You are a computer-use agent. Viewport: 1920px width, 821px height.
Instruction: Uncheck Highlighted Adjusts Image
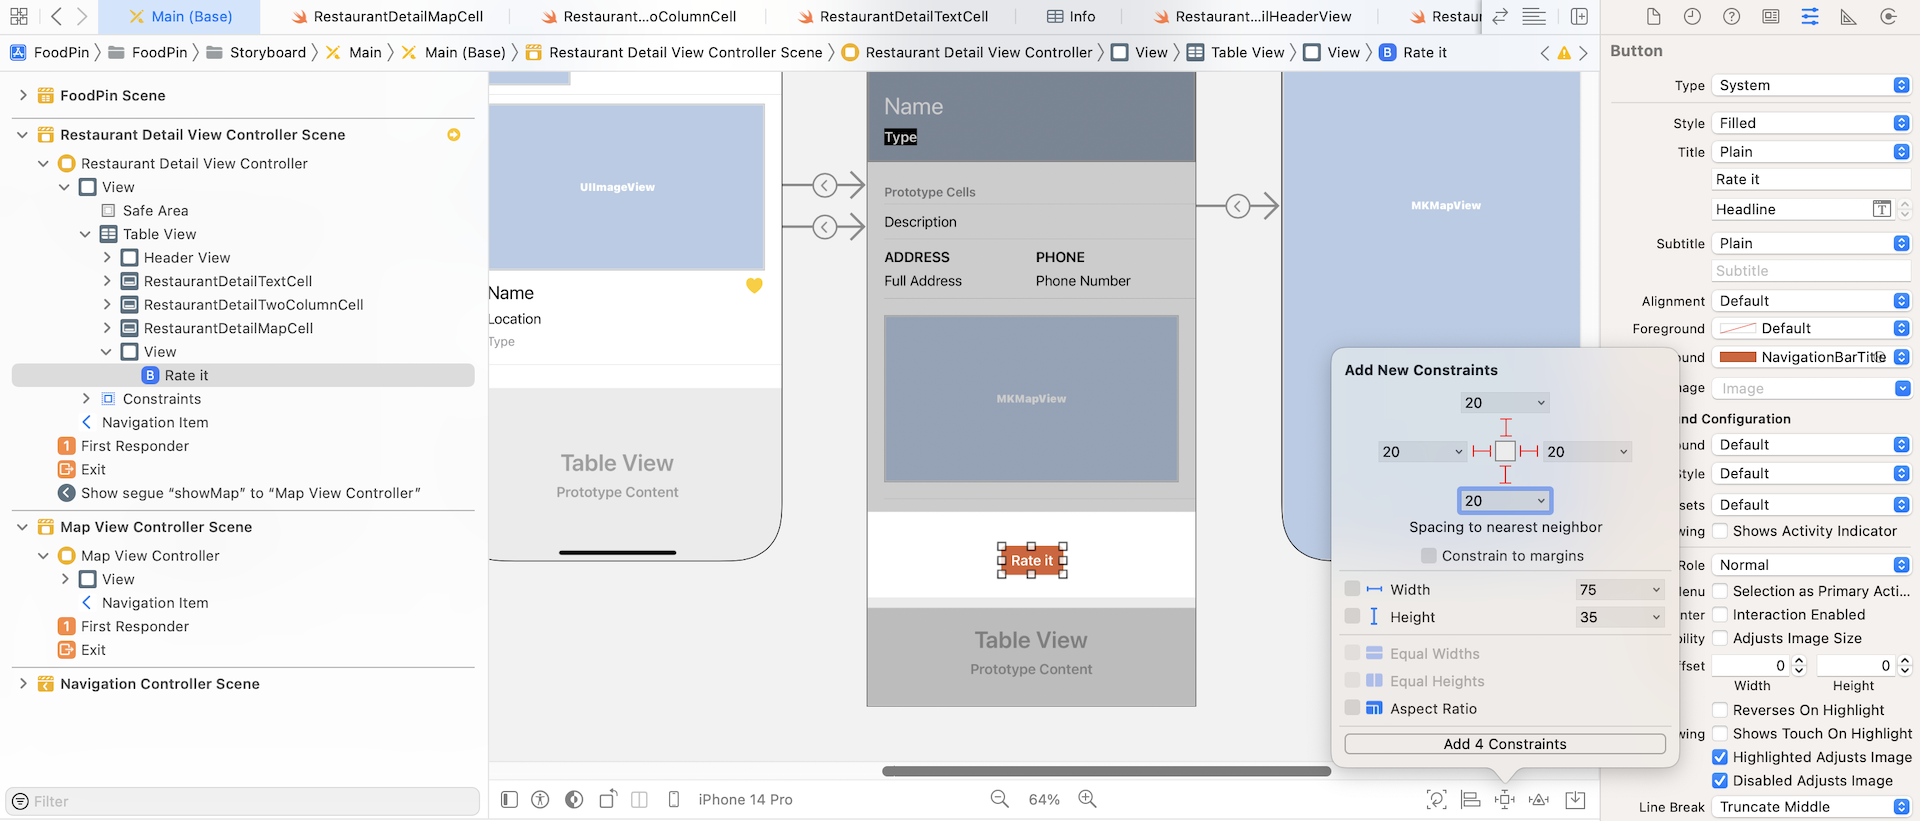(1720, 757)
